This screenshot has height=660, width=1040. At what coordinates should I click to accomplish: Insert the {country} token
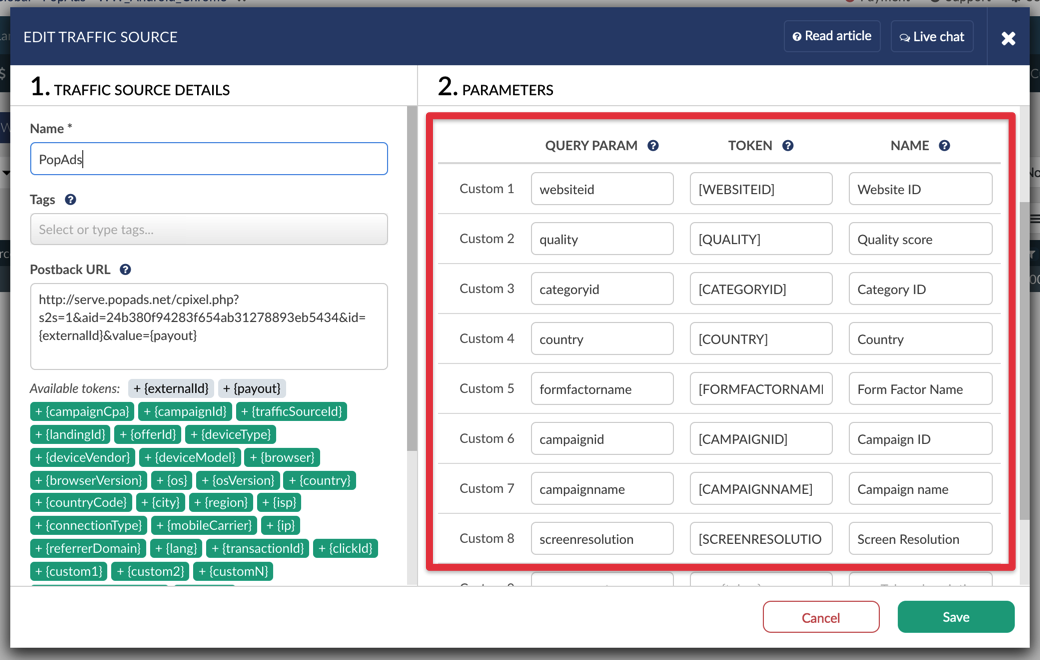click(320, 480)
